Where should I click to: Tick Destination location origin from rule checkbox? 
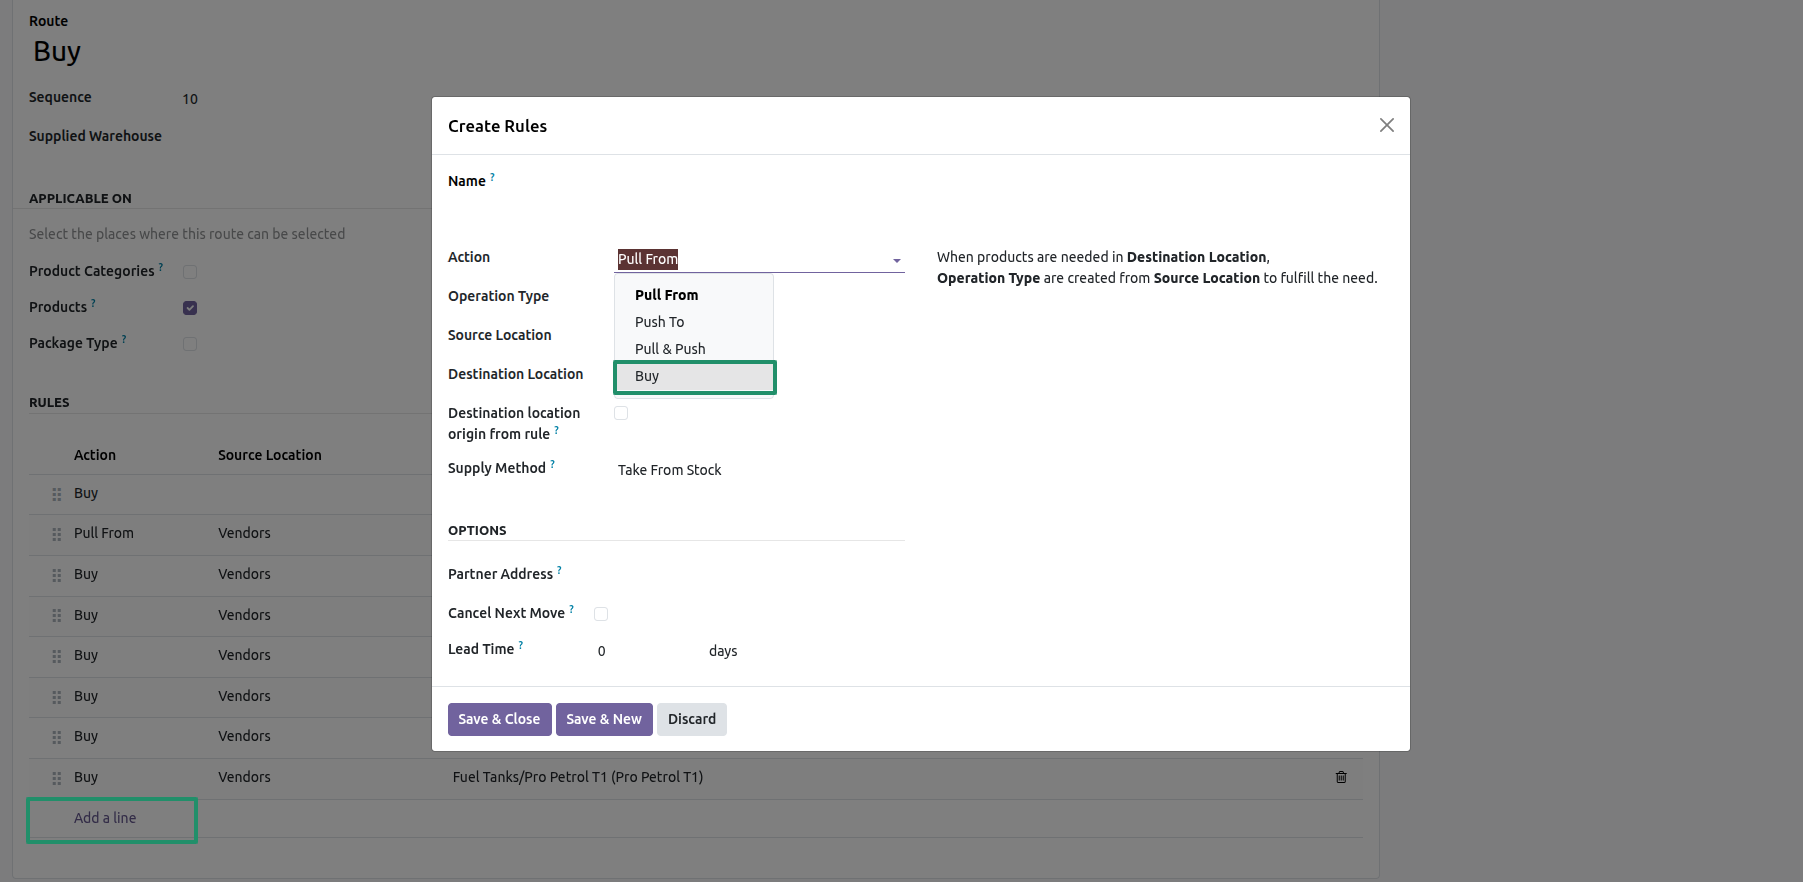(621, 413)
